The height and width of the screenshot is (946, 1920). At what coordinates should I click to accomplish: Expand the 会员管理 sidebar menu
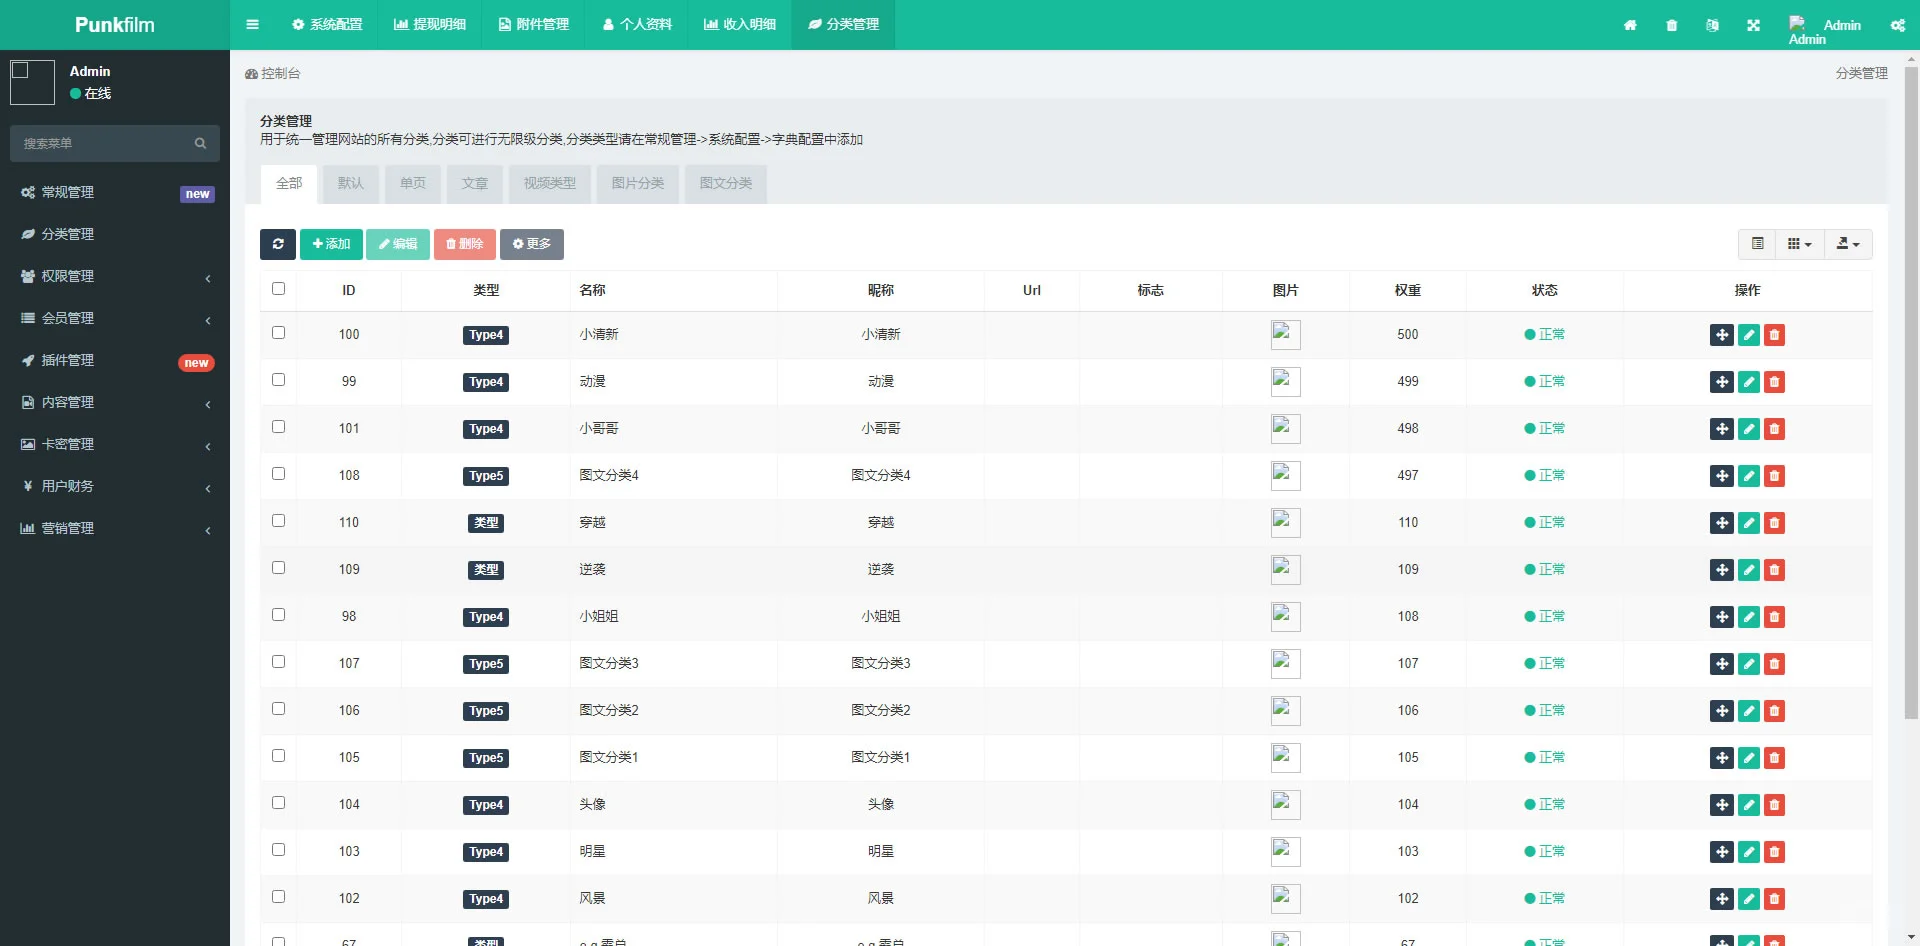(x=115, y=318)
